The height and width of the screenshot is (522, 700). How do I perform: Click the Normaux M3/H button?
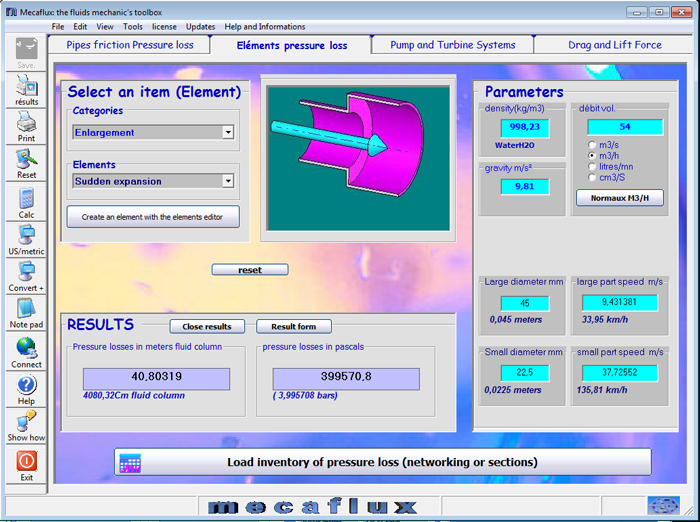point(620,198)
